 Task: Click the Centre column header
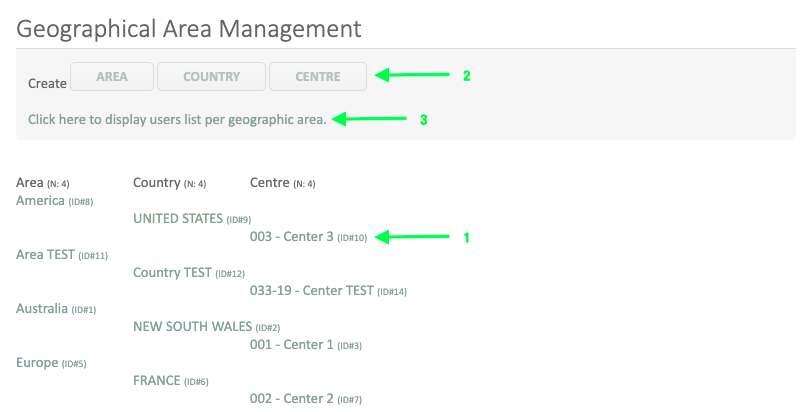point(269,183)
